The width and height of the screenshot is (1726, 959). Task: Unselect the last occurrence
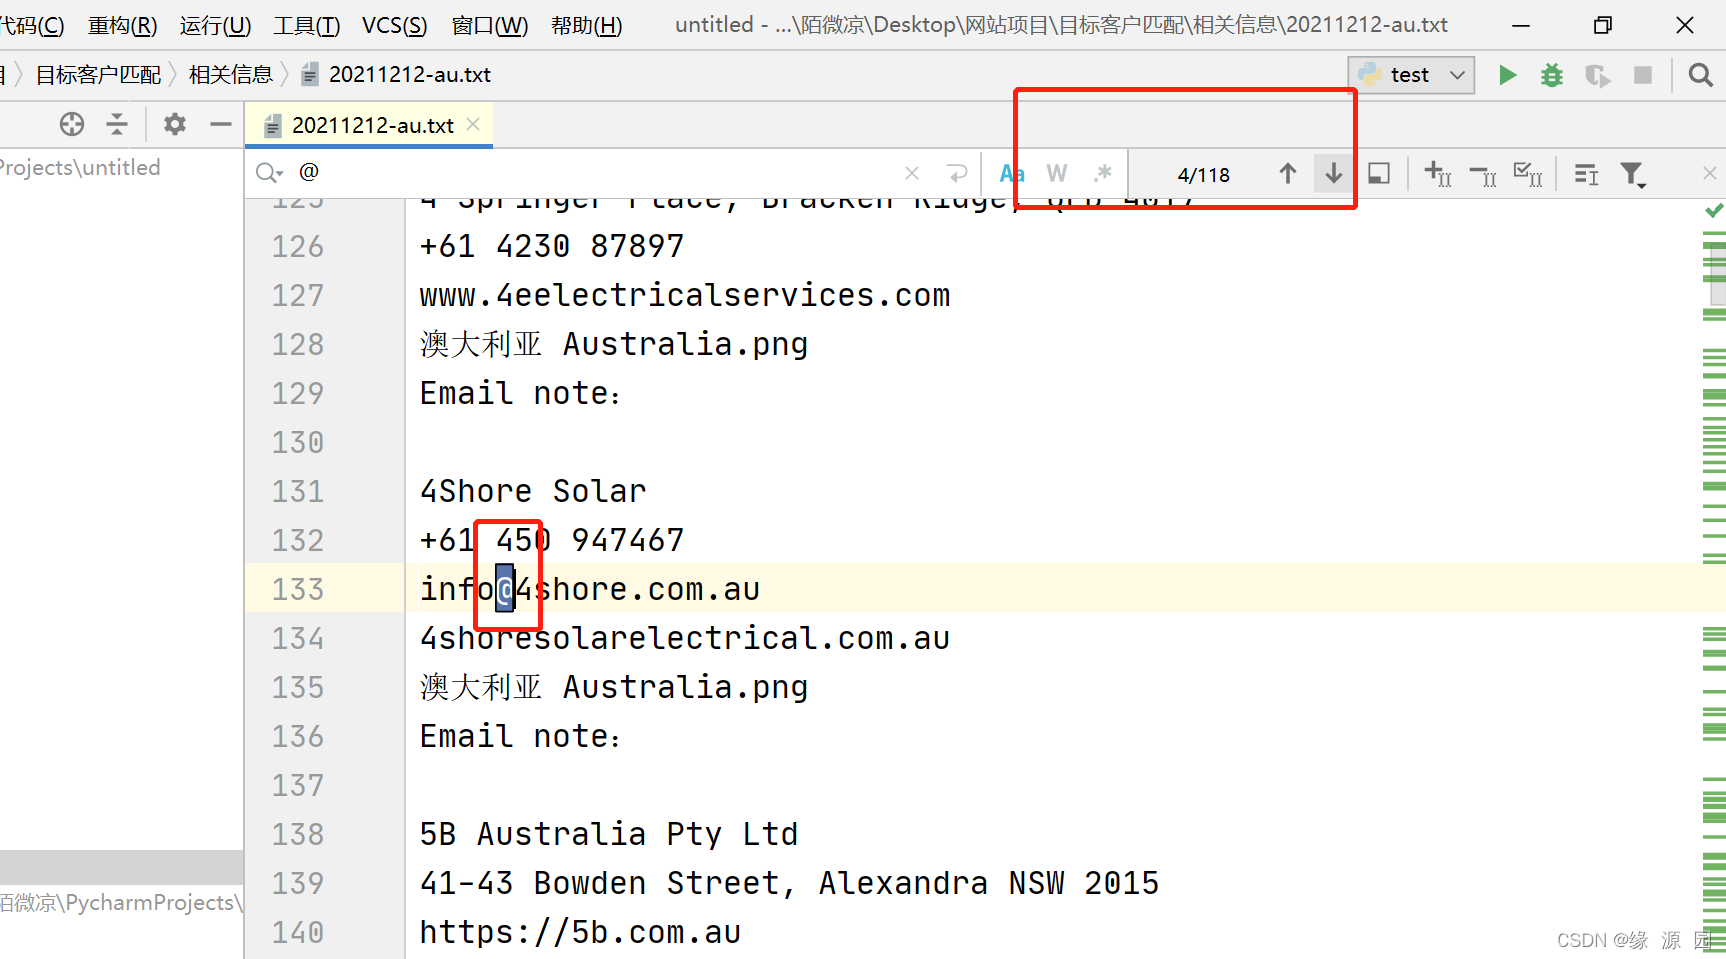[1483, 174]
